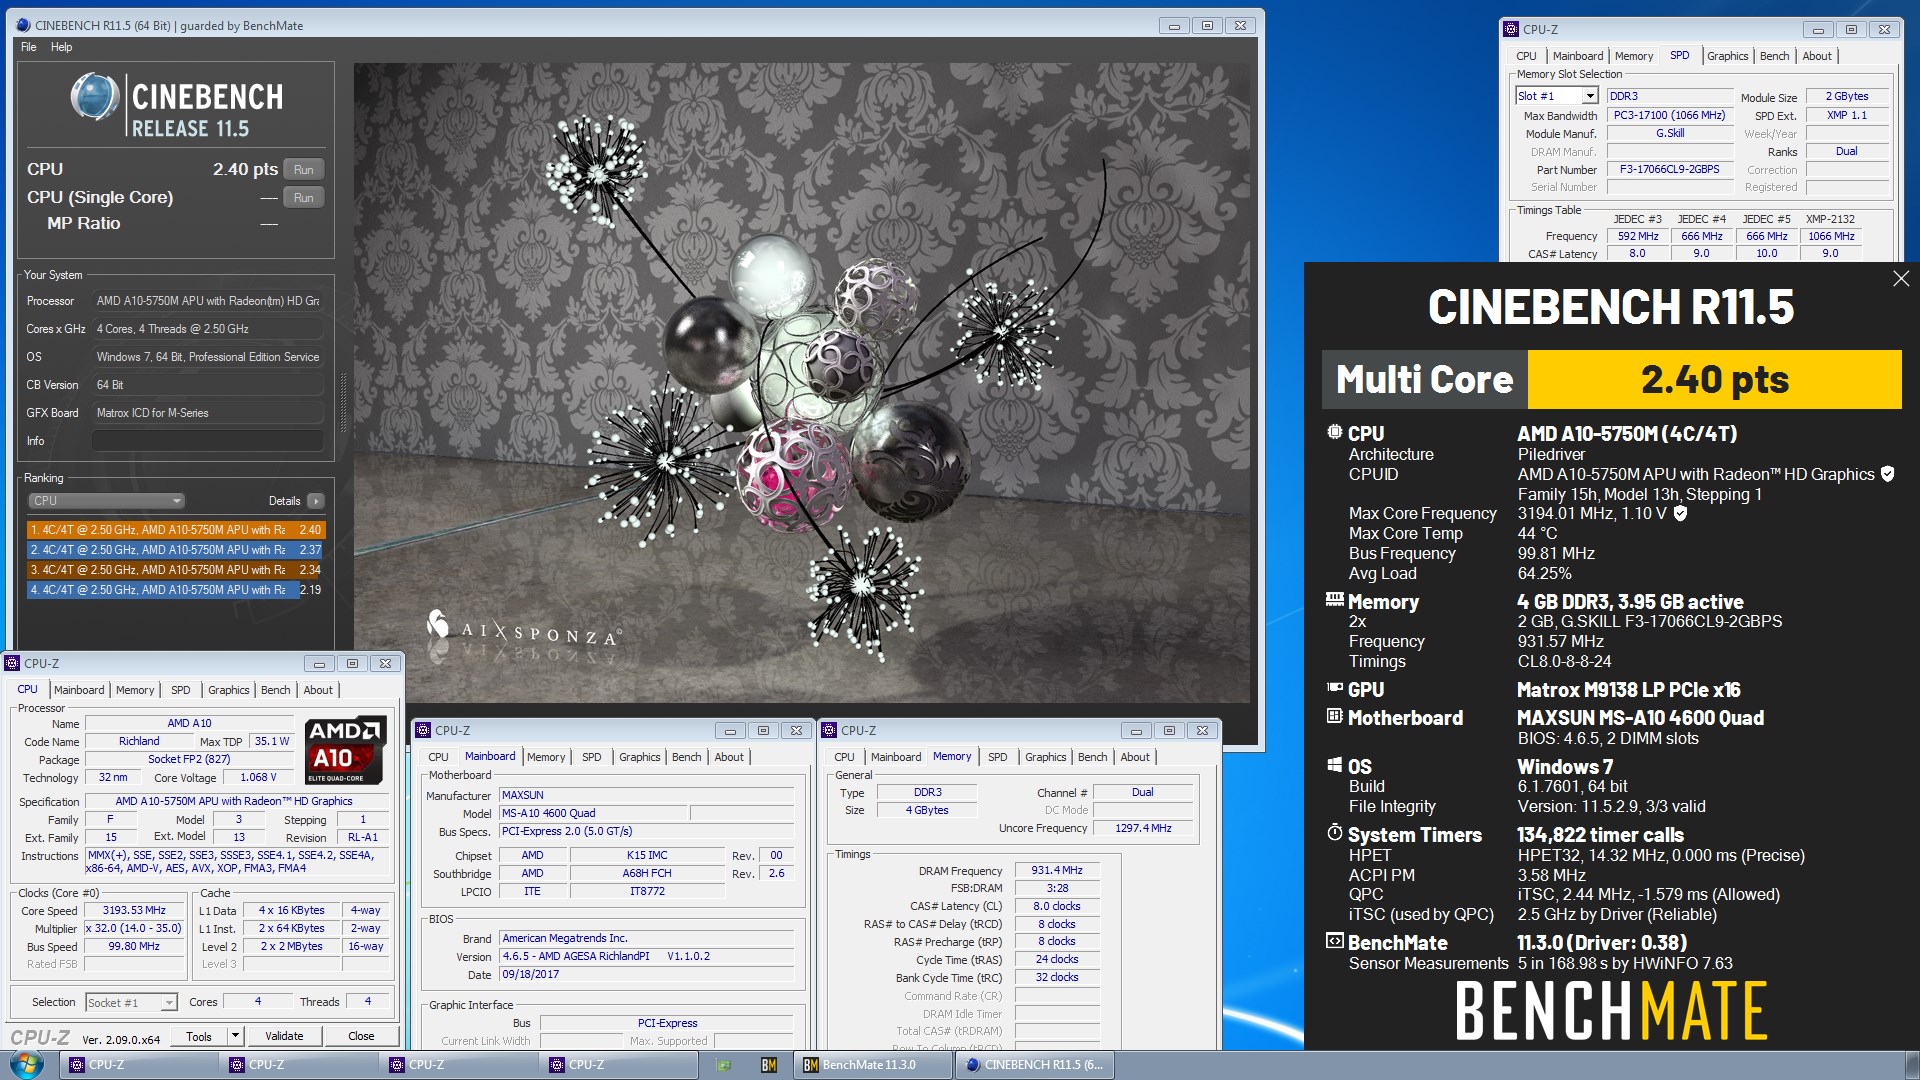
Task: Open the Tools dropdown arrow in CPU-Z
Action: pyautogui.click(x=235, y=1036)
